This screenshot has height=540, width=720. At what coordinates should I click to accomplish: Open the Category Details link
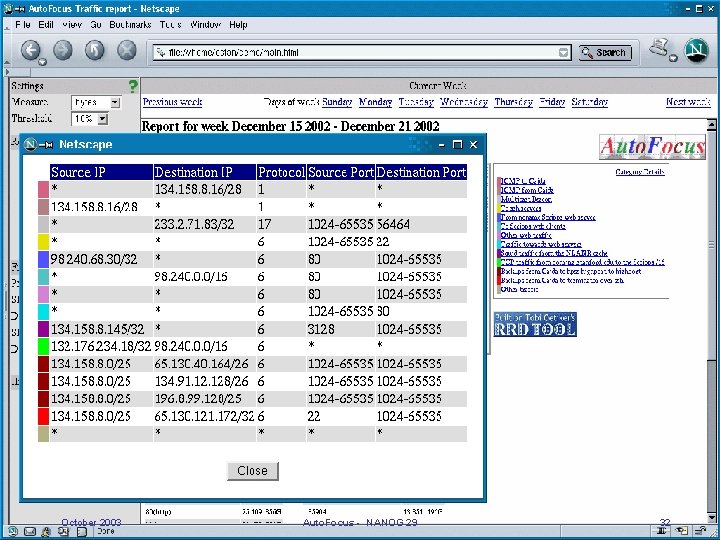point(640,172)
